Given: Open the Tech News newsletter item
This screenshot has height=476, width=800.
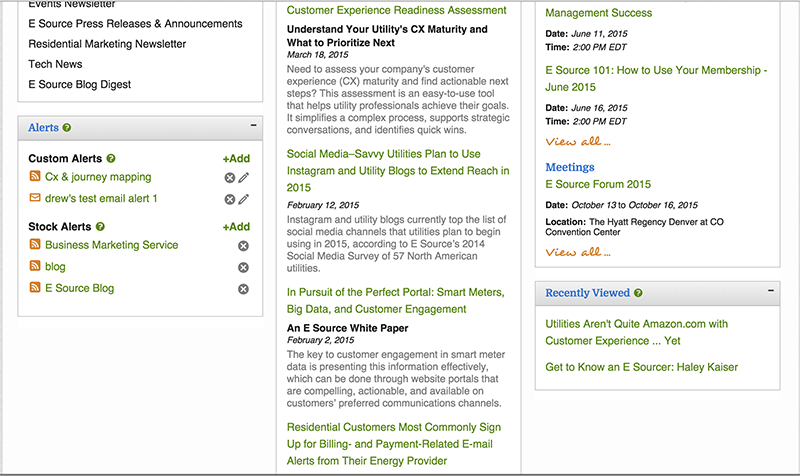Looking at the screenshot, I should pyautogui.click(x=55, y=64).
